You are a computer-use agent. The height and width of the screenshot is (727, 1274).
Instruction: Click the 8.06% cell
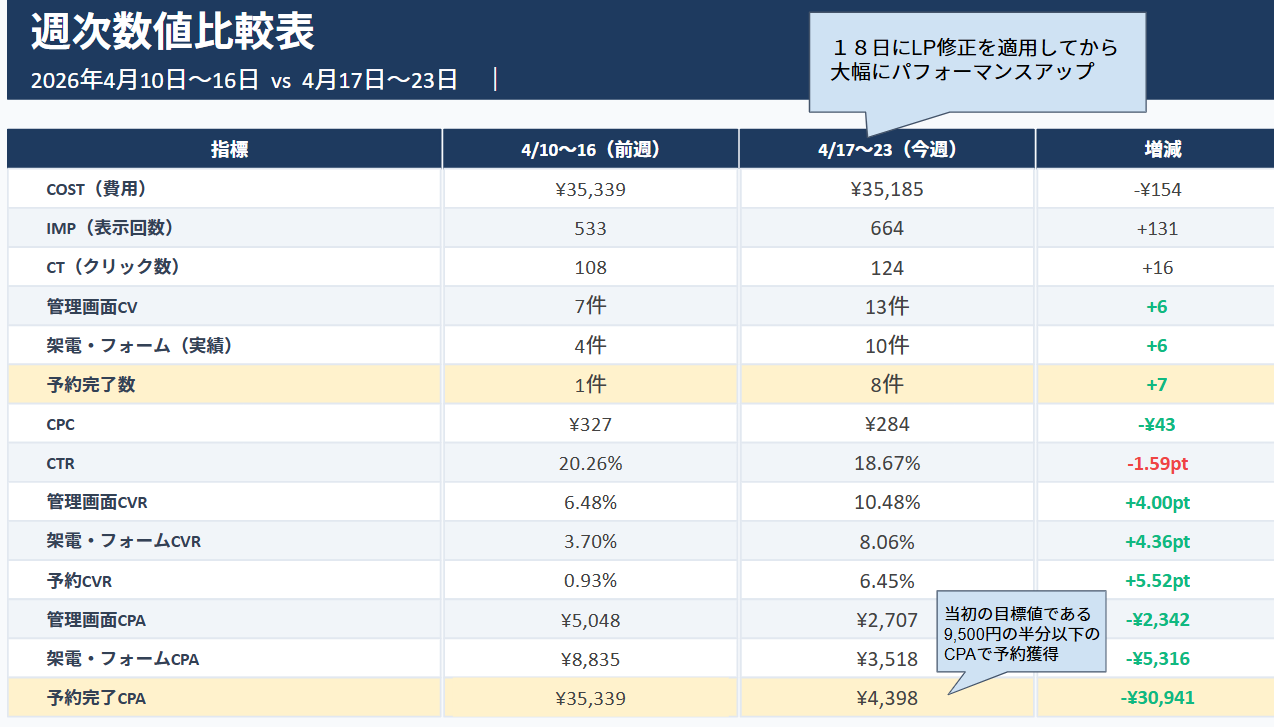[887, 541]
